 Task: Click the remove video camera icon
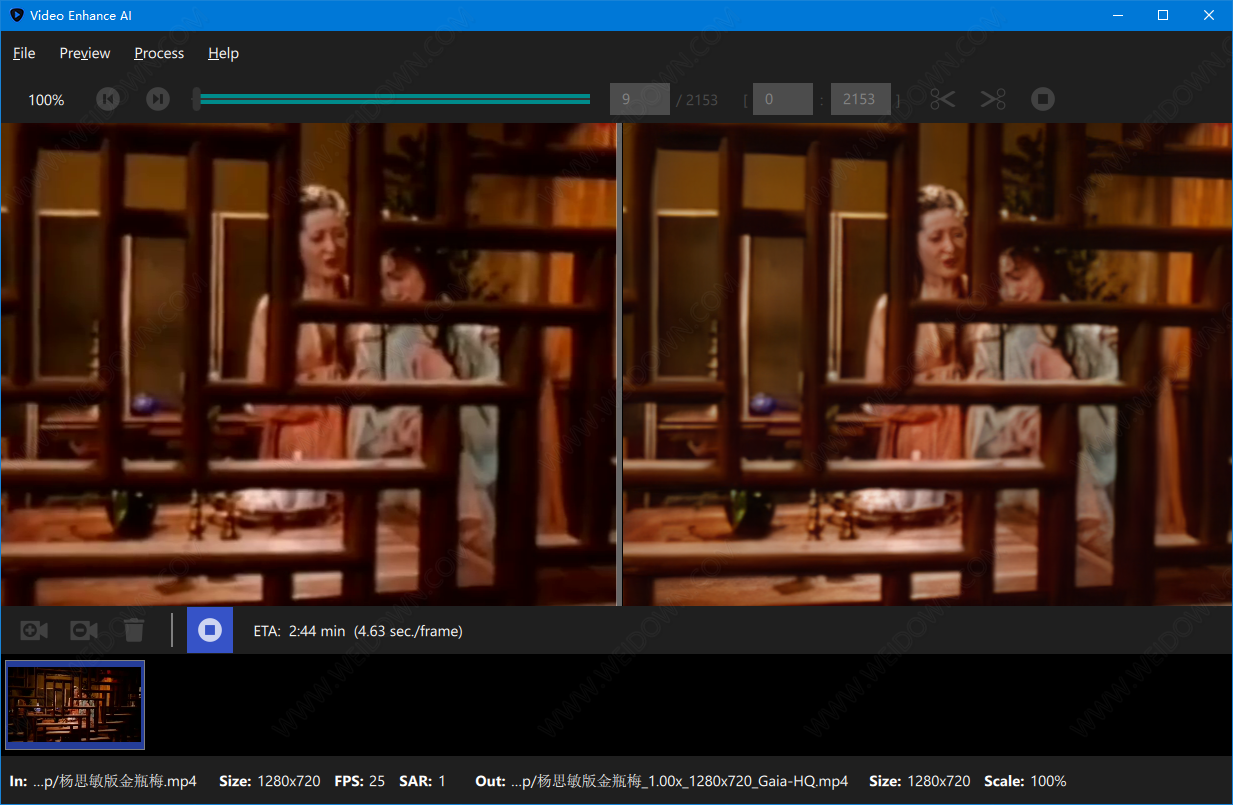(84, 630)
